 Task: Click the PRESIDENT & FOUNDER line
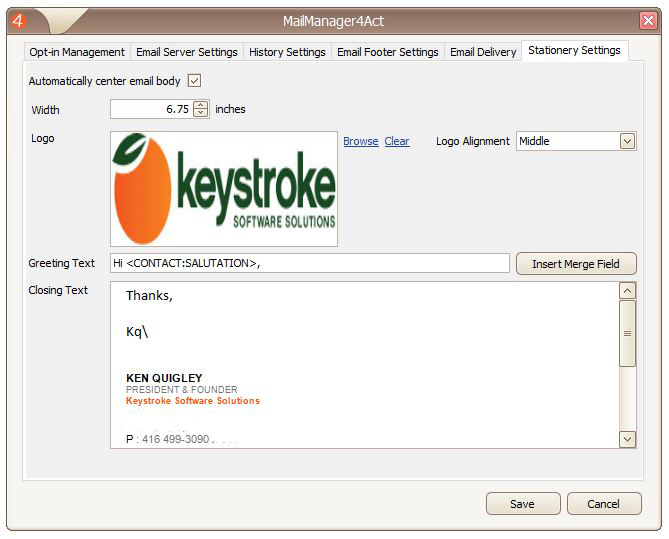[x=182, y=390]
